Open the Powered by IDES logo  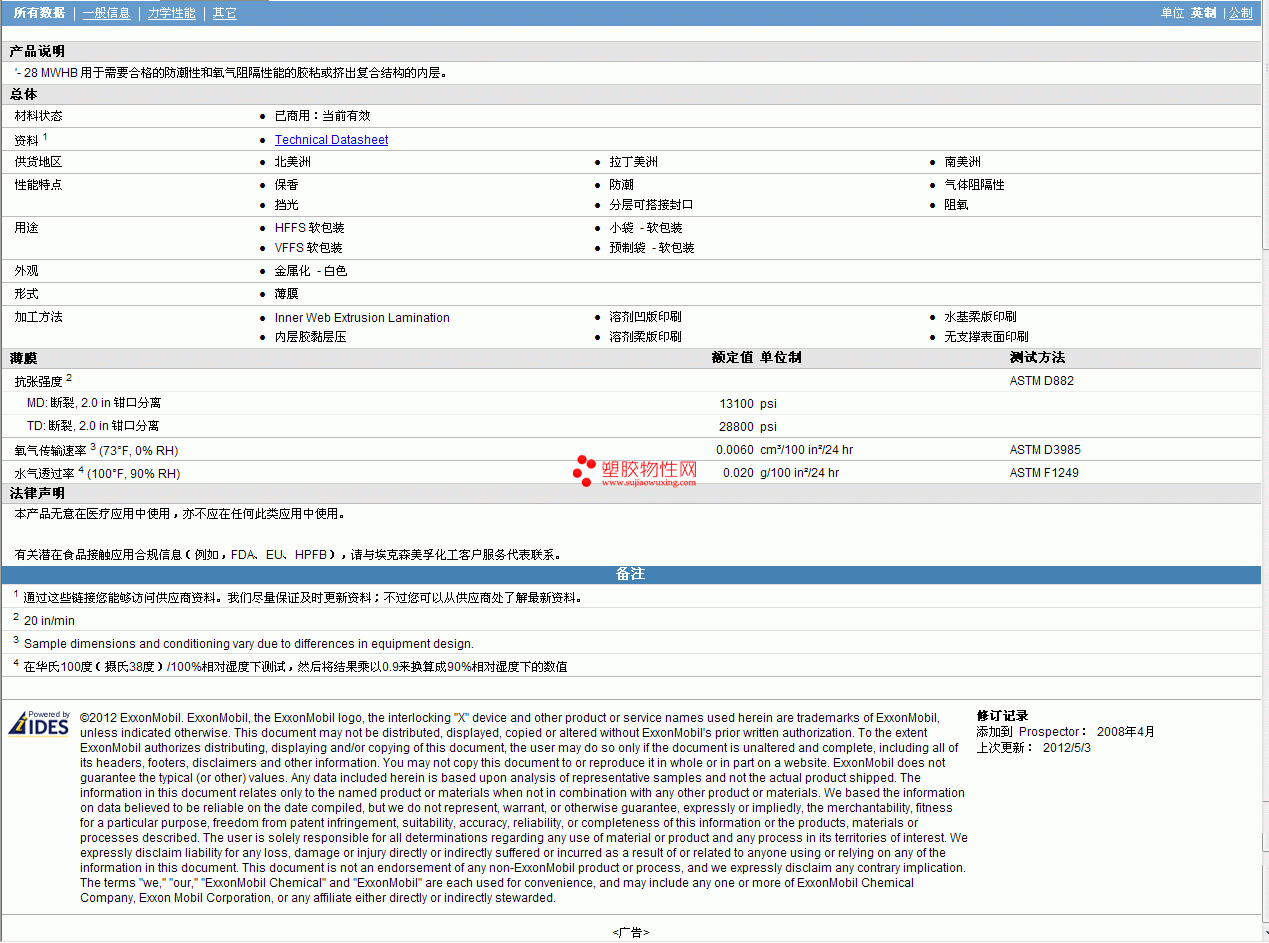(39, 723)
